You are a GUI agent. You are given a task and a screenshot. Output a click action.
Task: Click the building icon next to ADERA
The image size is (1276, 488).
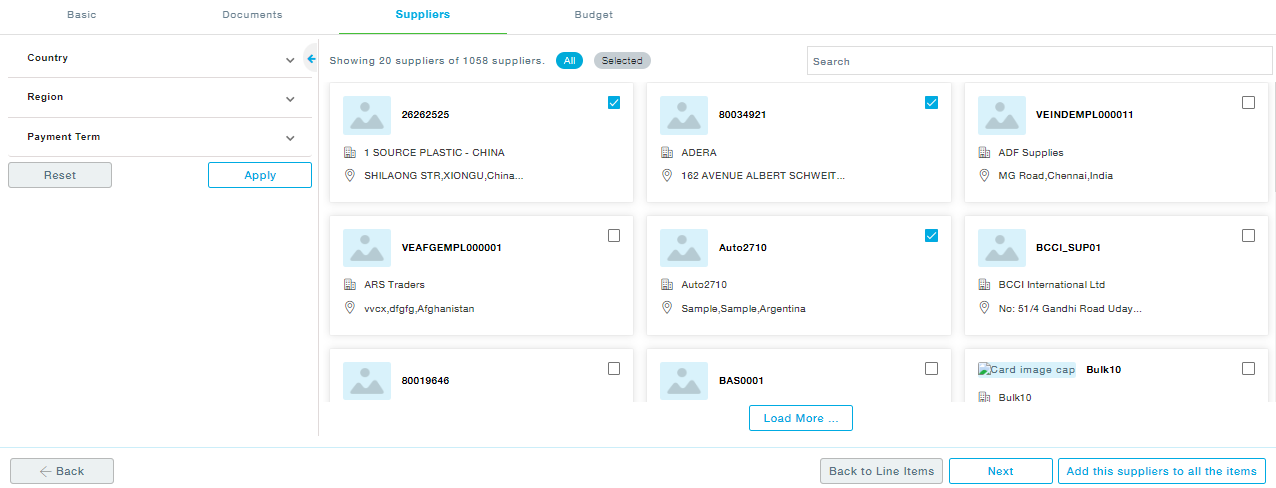click(x=667, y=153)
